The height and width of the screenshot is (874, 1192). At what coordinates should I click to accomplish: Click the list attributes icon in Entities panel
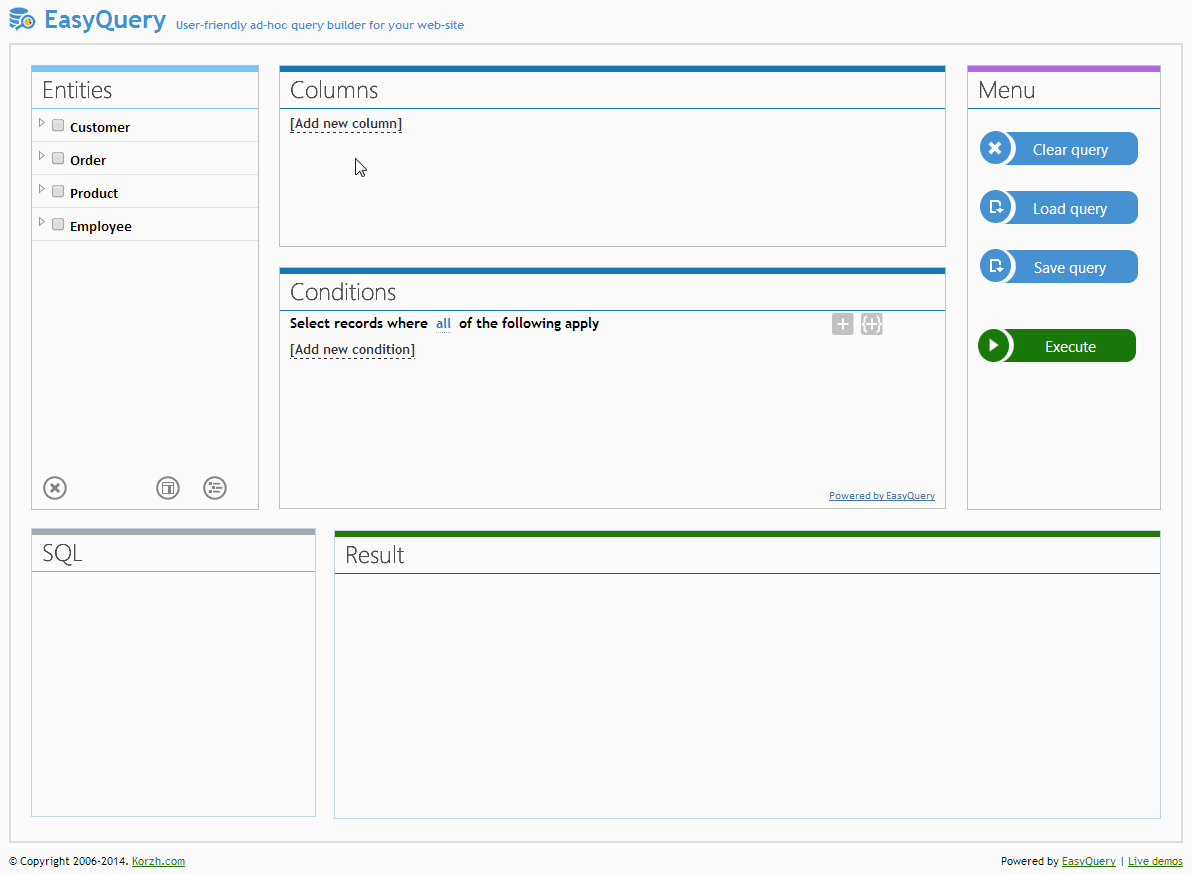214,488
